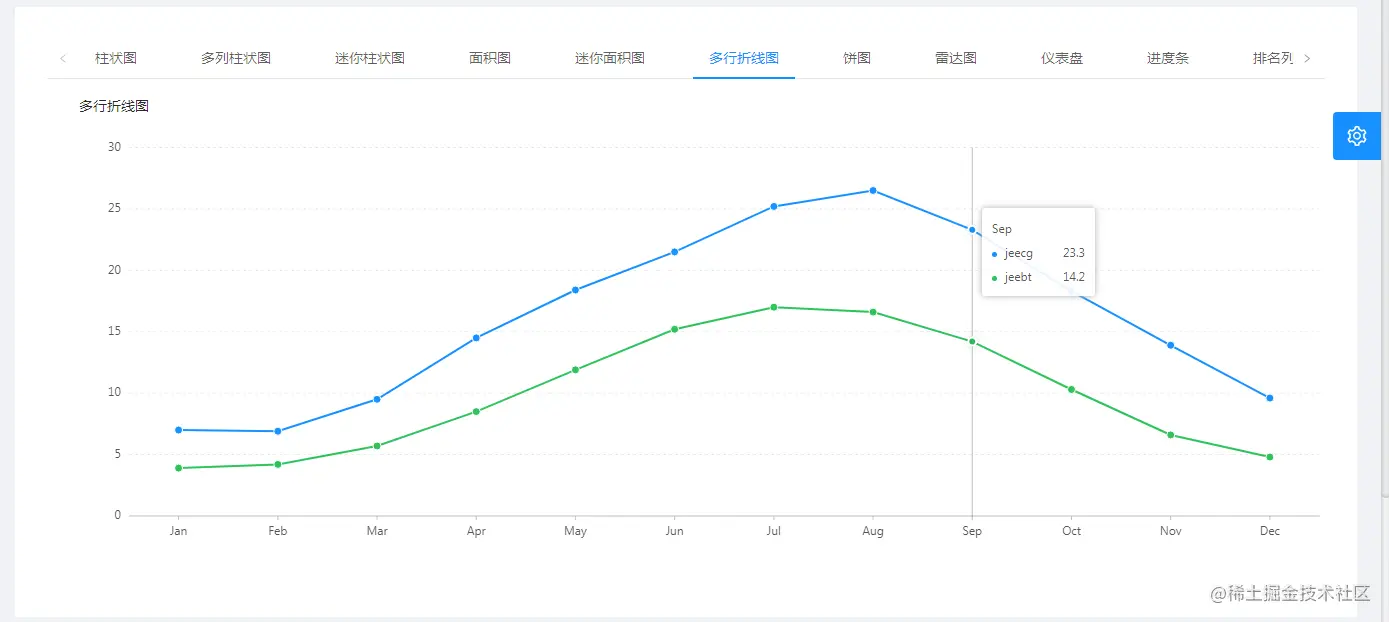Open the 仪表盘 tab
The width and height of the screenshot is (1389, 622).
click(x=1061, y=58)
